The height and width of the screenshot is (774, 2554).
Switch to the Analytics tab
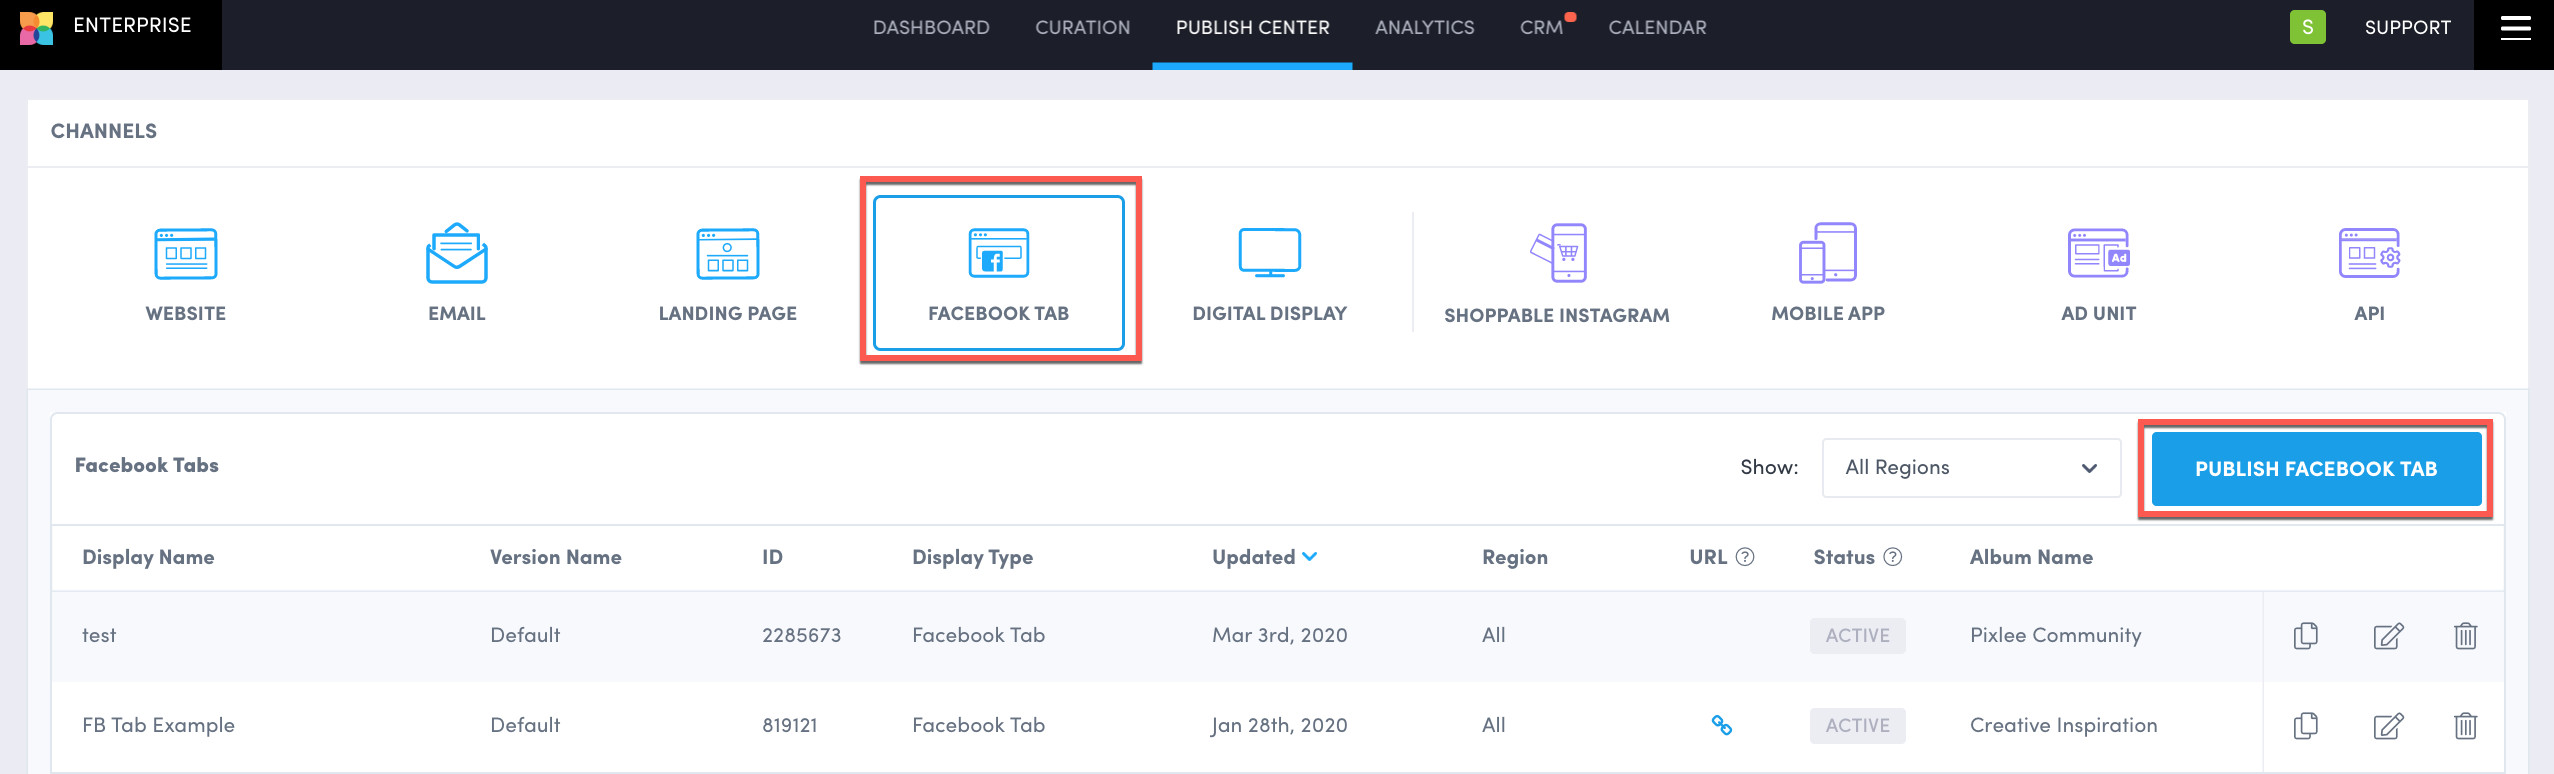pos(1424,28)
